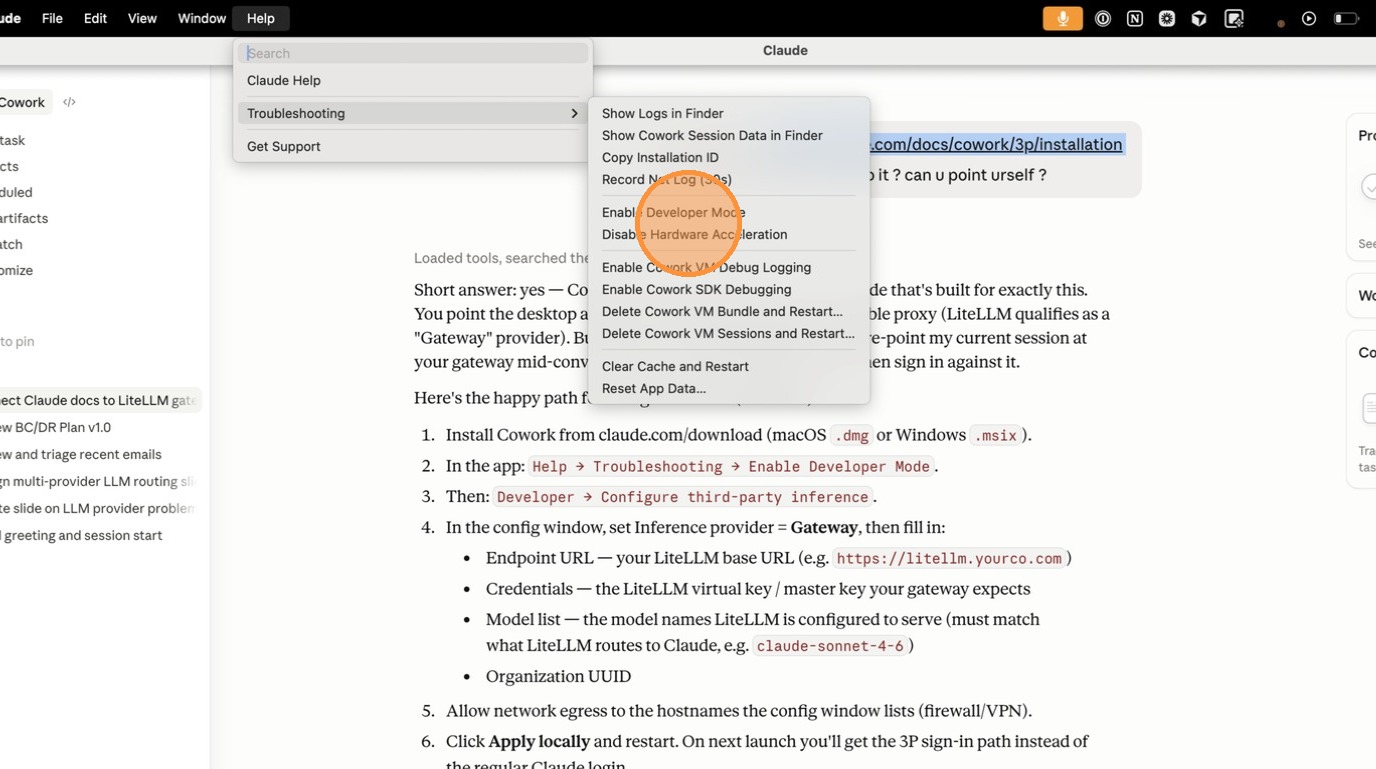Open the LLM provider problem slide conversation
This screenshot has height=769, width=1376.
(98, 508)
